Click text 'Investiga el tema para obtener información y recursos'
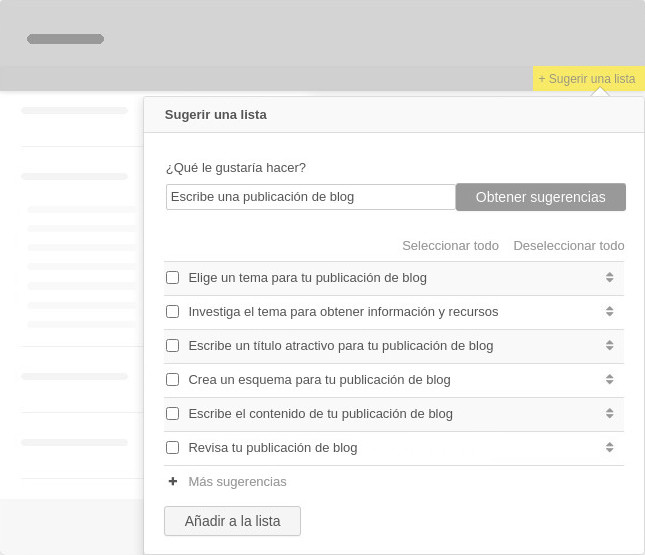Viewport: 645px width, 555px height. pos(343,311)
